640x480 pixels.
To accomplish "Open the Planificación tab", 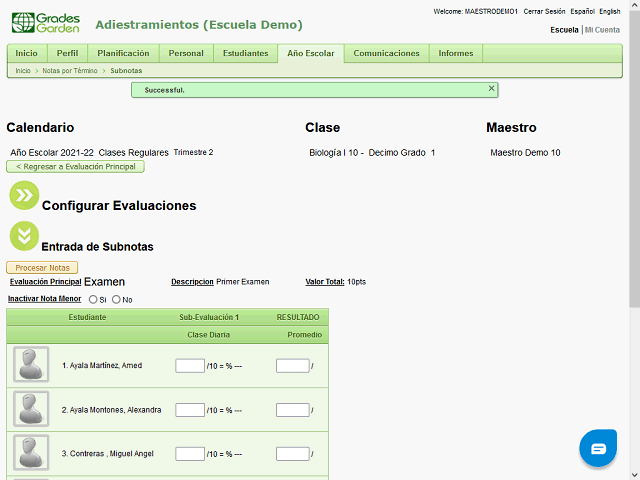I will 123,53.
